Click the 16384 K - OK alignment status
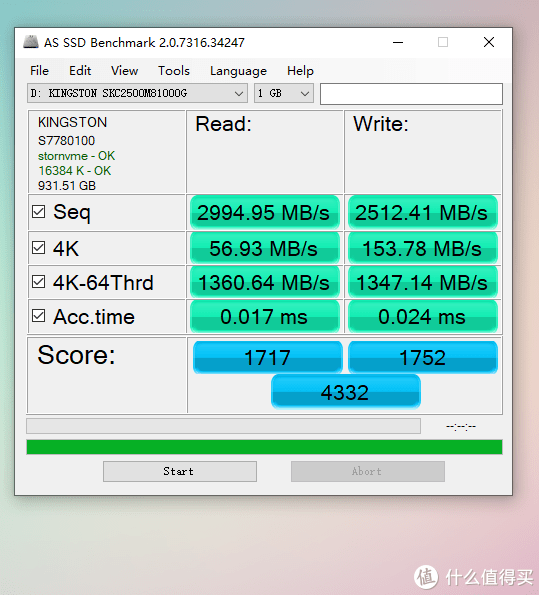Viewport: 539px width, 595px height. pyautogui.click(x=74, y=171)
